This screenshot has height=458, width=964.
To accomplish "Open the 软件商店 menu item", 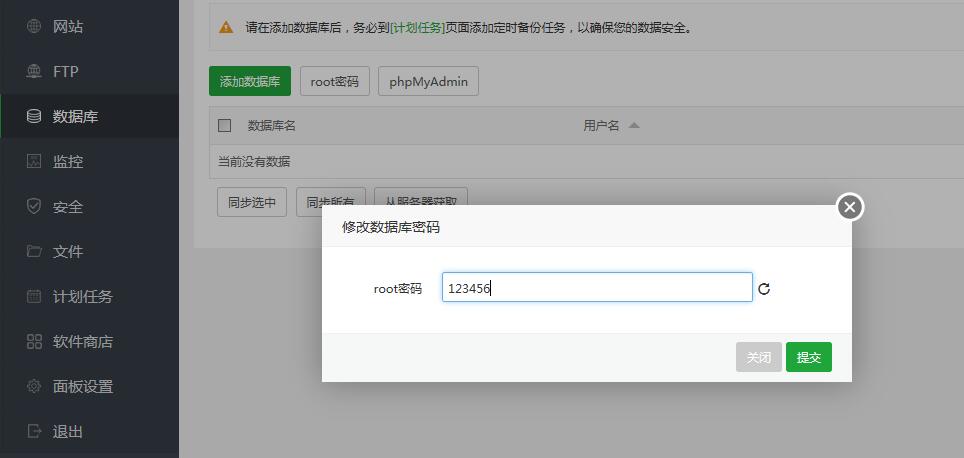I will coord(83,342).
